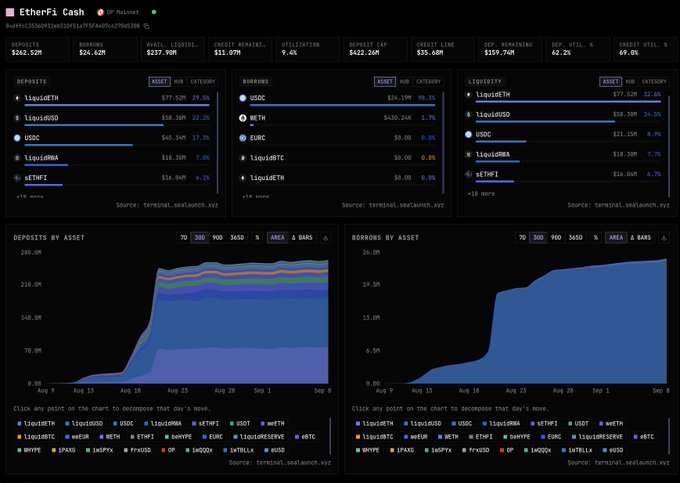Viewport: 680px width, 483px height.
Task: Click the pink EtherFi Cash logo square
Action: tap(10, 12)
